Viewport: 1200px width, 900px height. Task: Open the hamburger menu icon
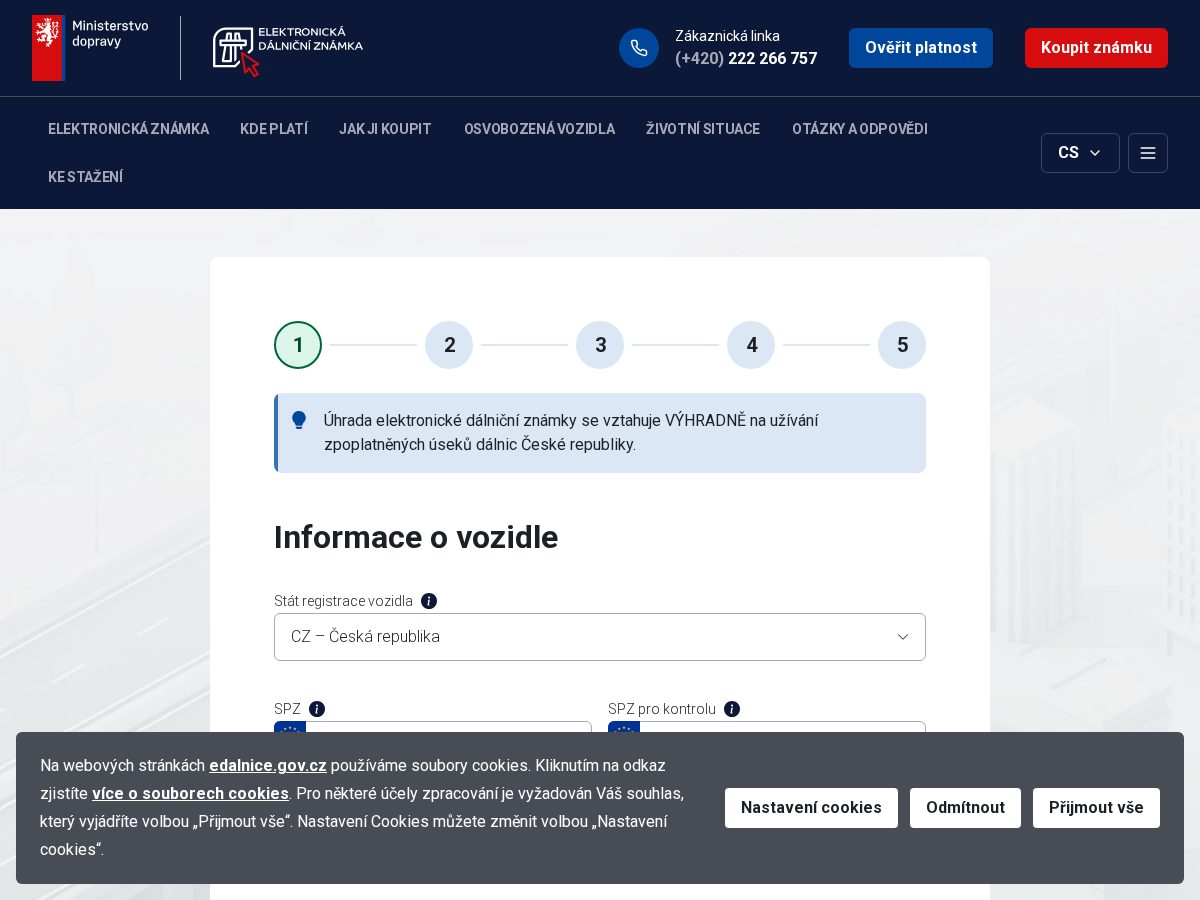tap(1148, 153)
